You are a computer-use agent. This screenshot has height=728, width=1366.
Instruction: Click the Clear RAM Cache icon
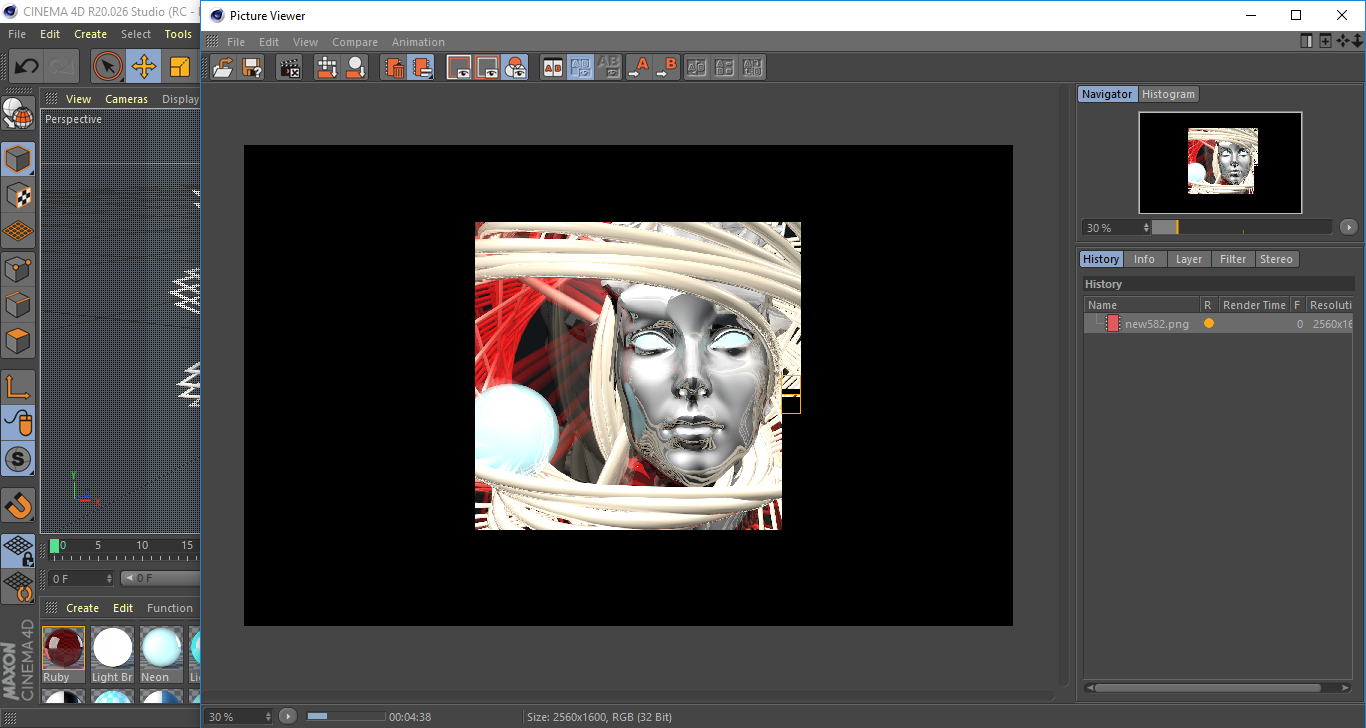(x=355, y=67)
